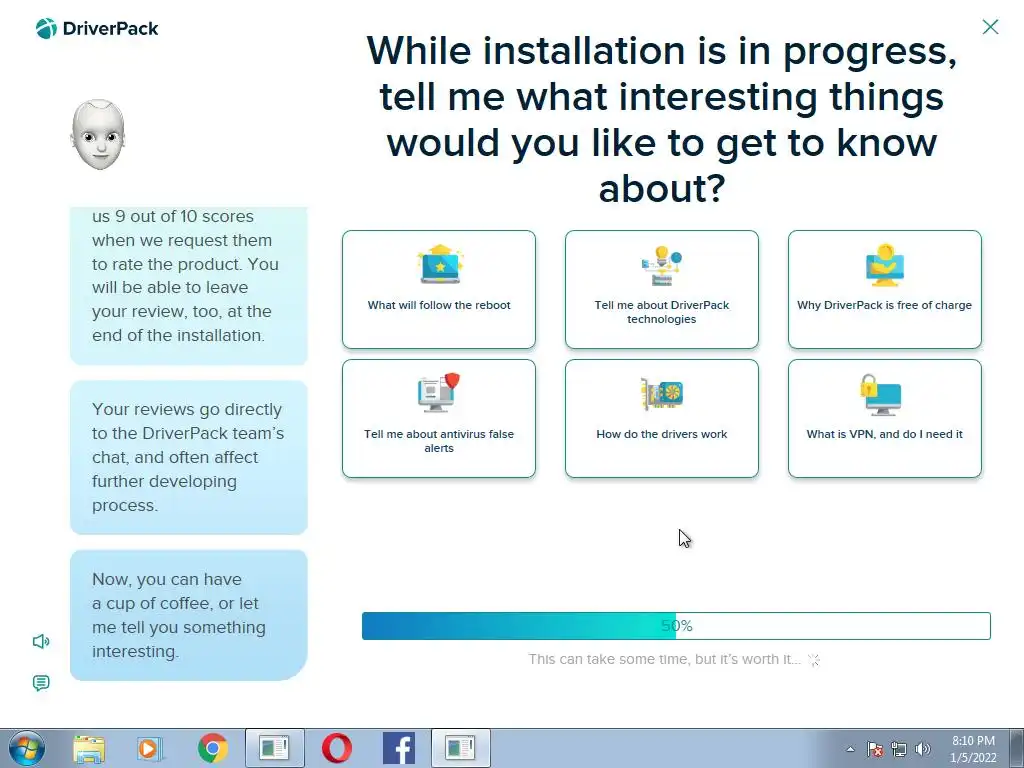This screenshot has height=768, width=1024.
Task: Close the DriverPack window with X
Action: click(x=990, y=27)
